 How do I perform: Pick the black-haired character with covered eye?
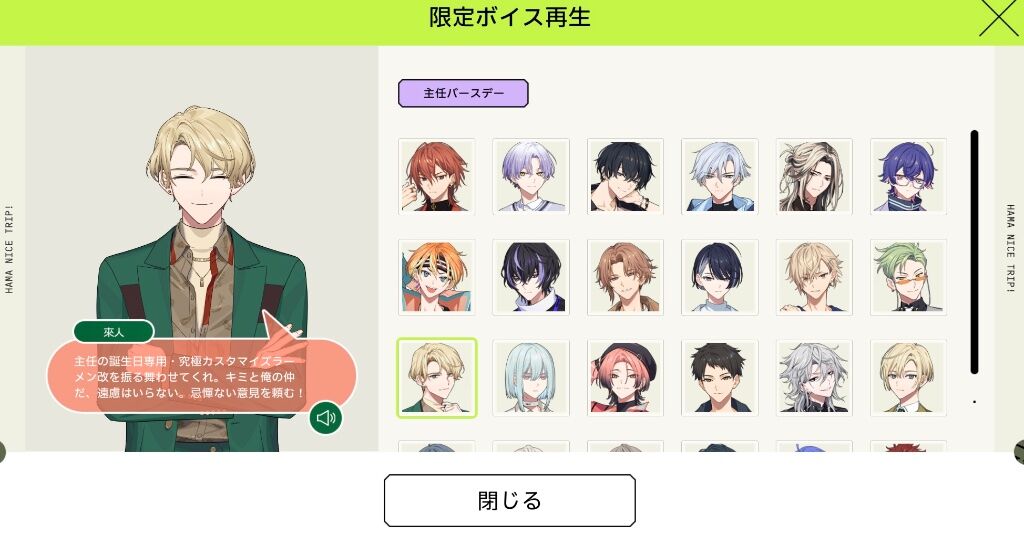626,176
